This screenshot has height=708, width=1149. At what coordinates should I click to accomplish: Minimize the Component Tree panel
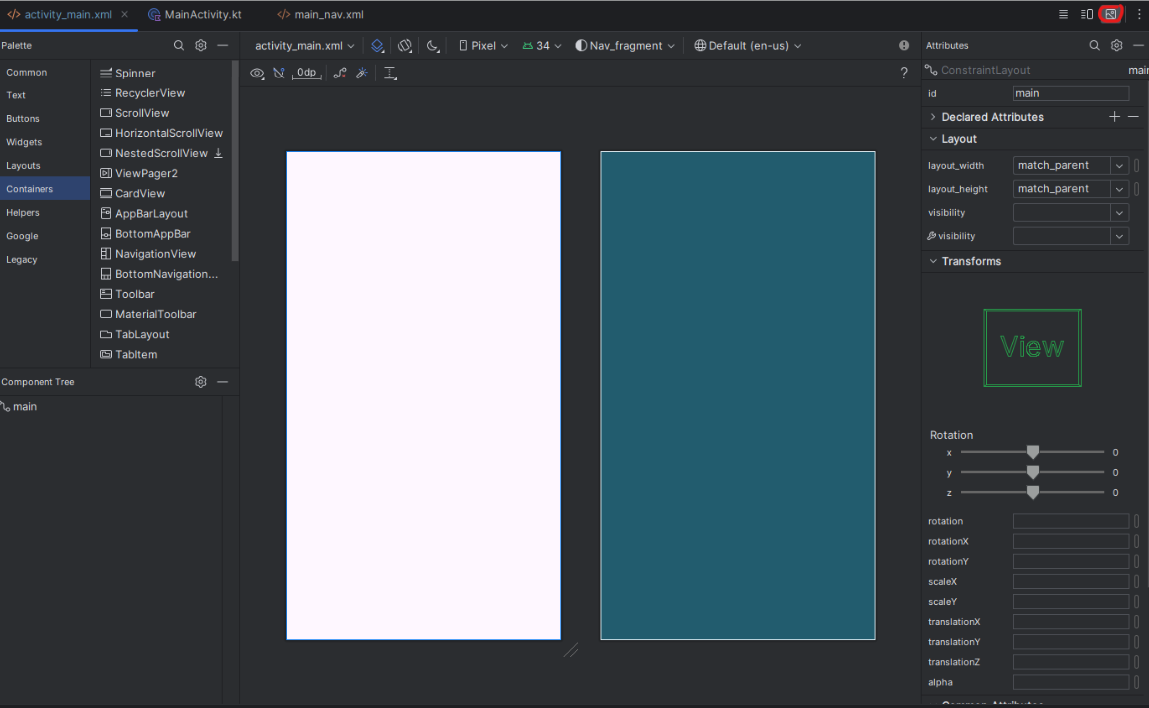[223, 382]
